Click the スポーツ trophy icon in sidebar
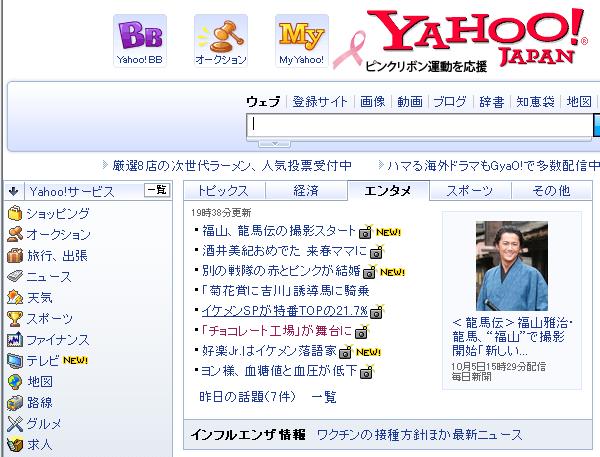 point(15,318)
